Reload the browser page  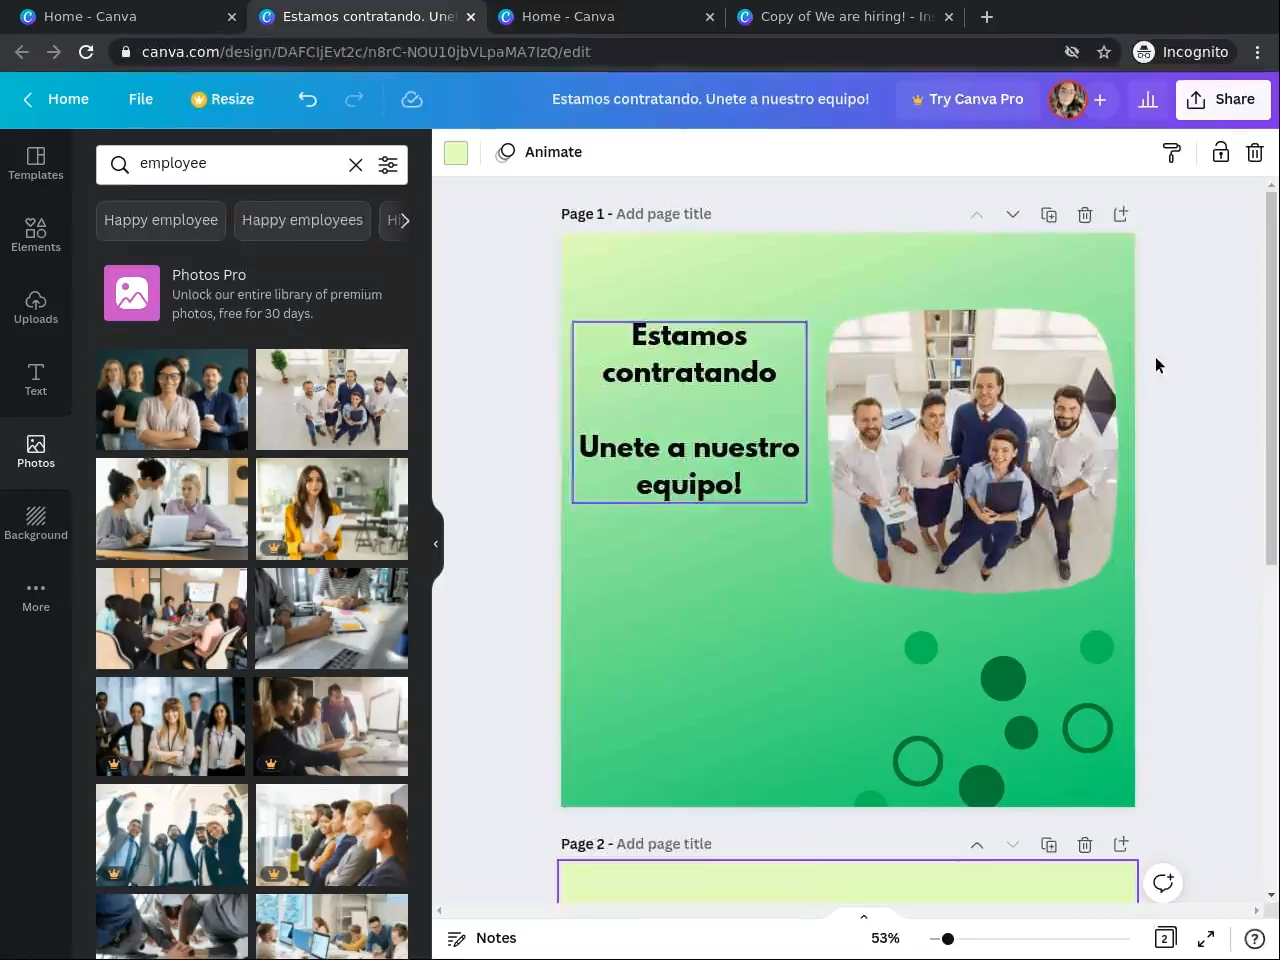click(86, 52)
